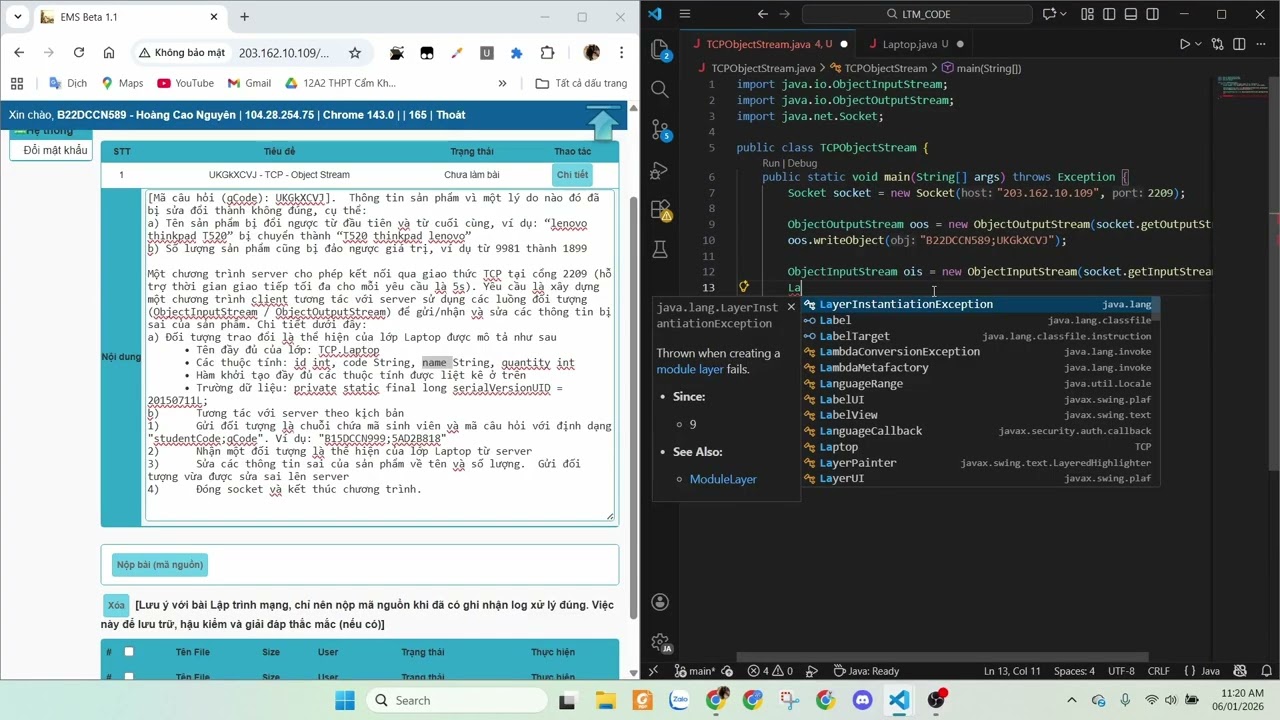Open errors and warnings in status bar

coord(770,671)
